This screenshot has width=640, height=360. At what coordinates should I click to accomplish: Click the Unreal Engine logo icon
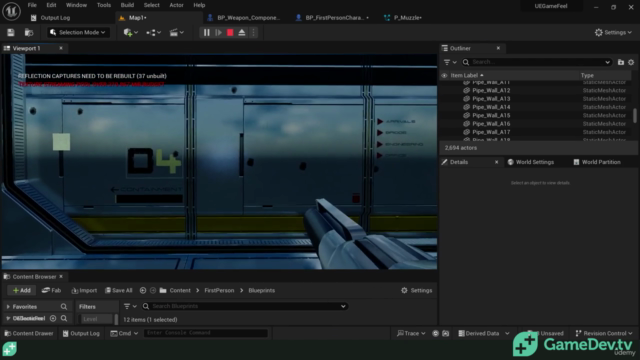pos(11,11)
